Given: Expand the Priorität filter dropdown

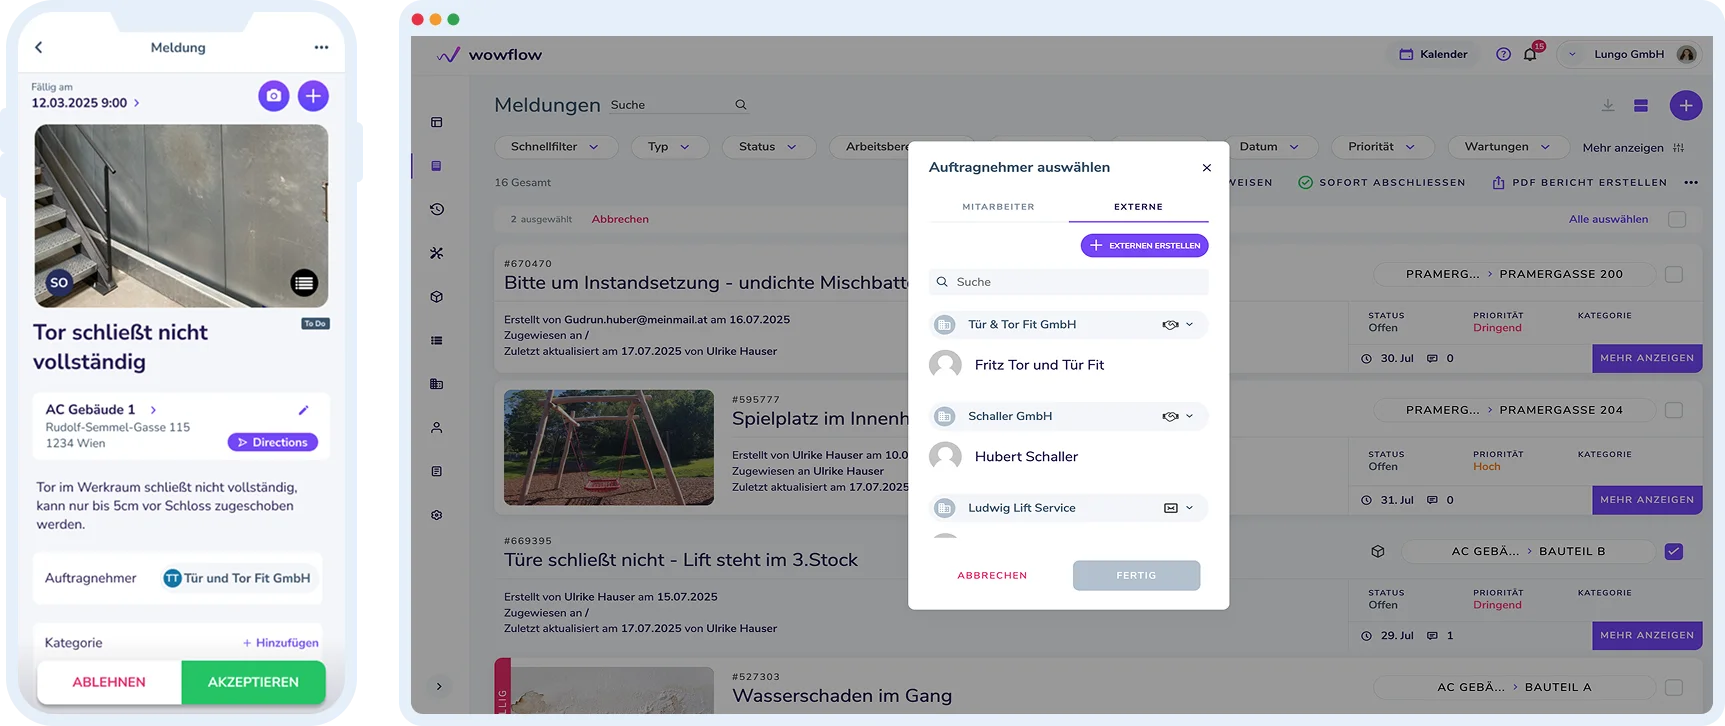Looking at the screenshot, I should coord(1382,147).
